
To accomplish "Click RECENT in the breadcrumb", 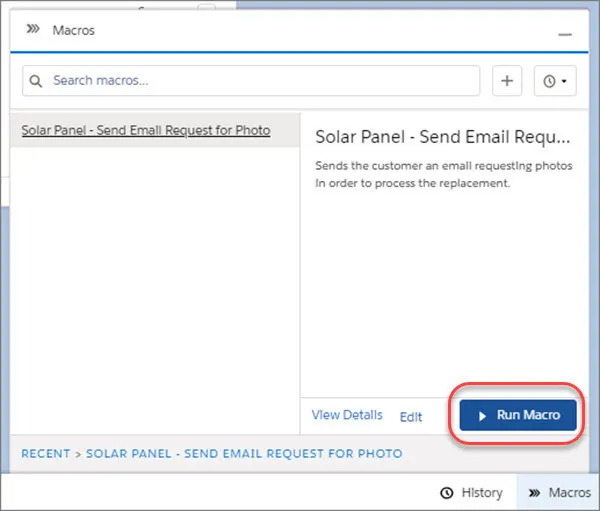I will (46, 454).
